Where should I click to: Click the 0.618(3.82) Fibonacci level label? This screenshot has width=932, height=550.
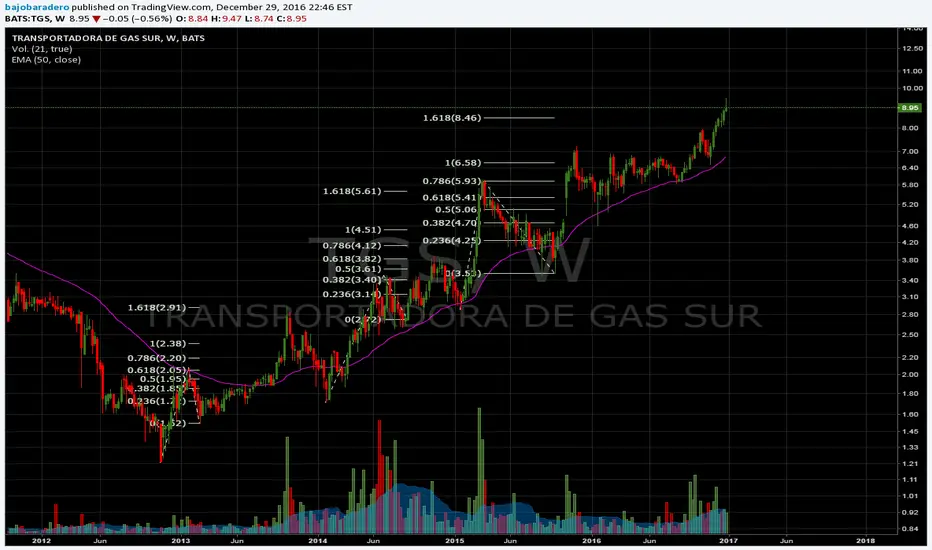pyautogui.click(x=352, y=259)
